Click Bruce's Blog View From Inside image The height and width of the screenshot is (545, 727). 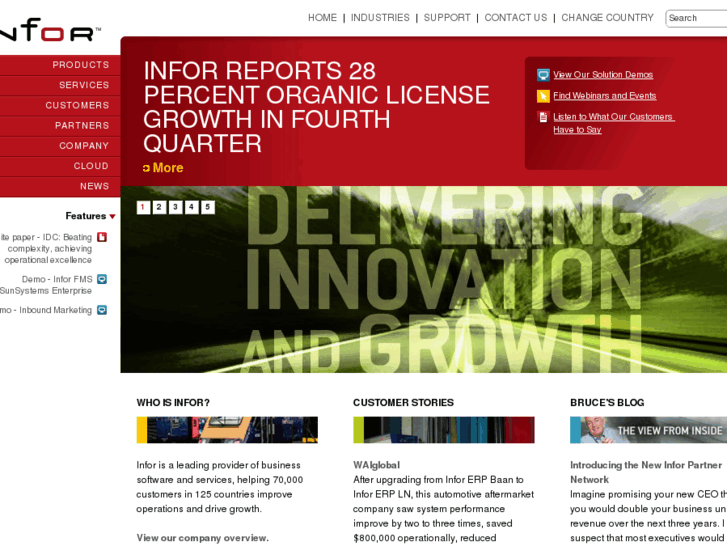coord(648,430)
